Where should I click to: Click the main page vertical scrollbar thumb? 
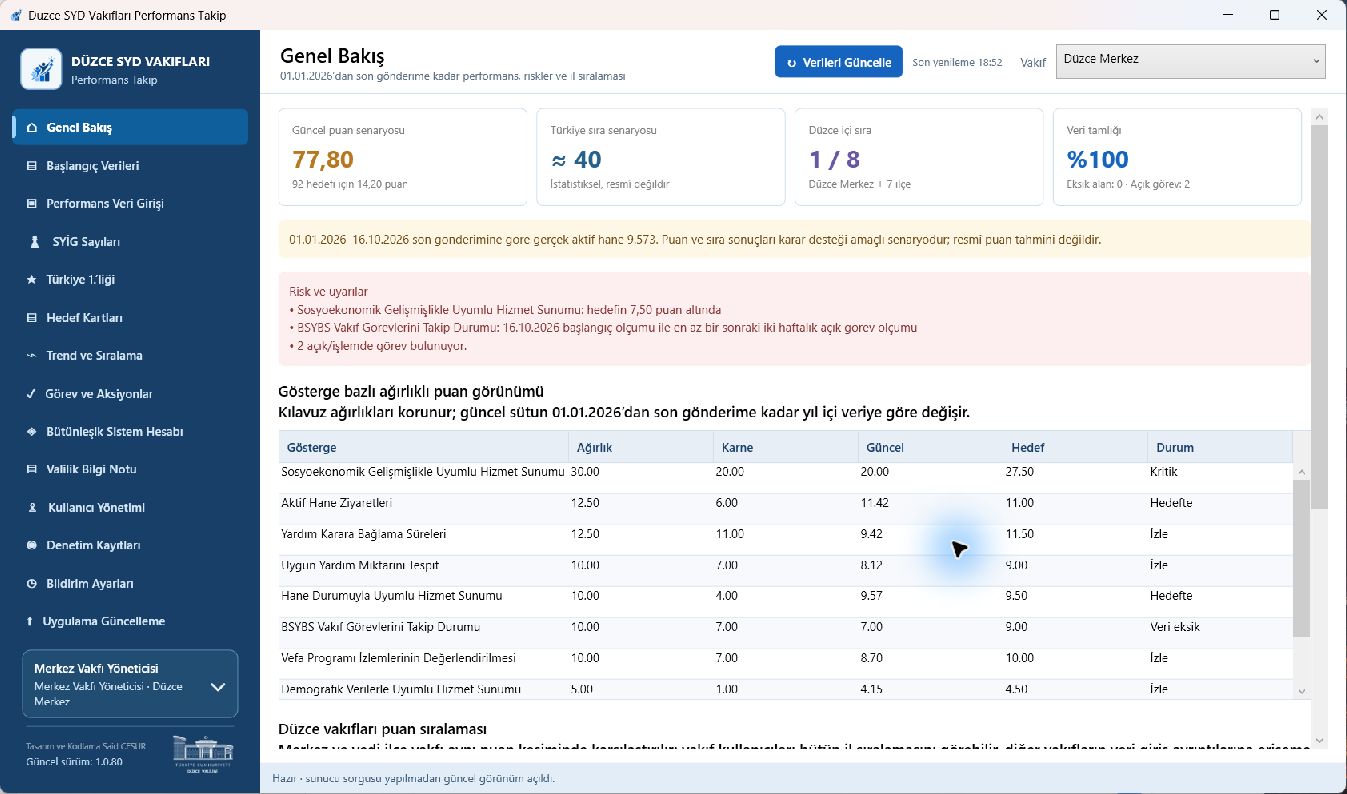[1318, 318]
